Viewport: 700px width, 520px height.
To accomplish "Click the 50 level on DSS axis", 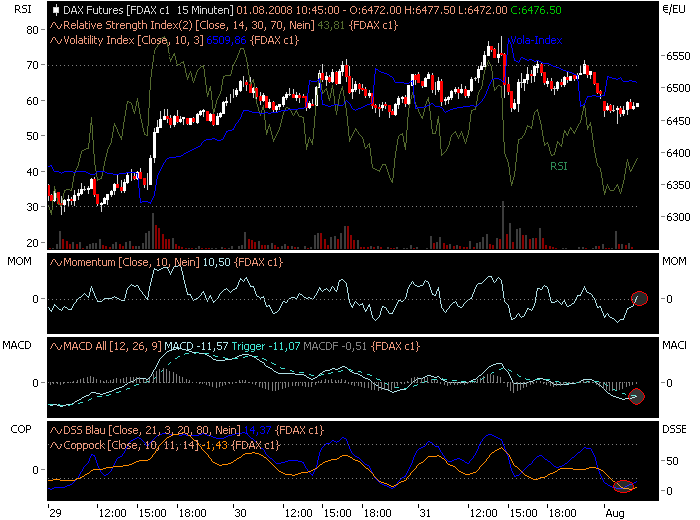I will (x=672, y=461).
